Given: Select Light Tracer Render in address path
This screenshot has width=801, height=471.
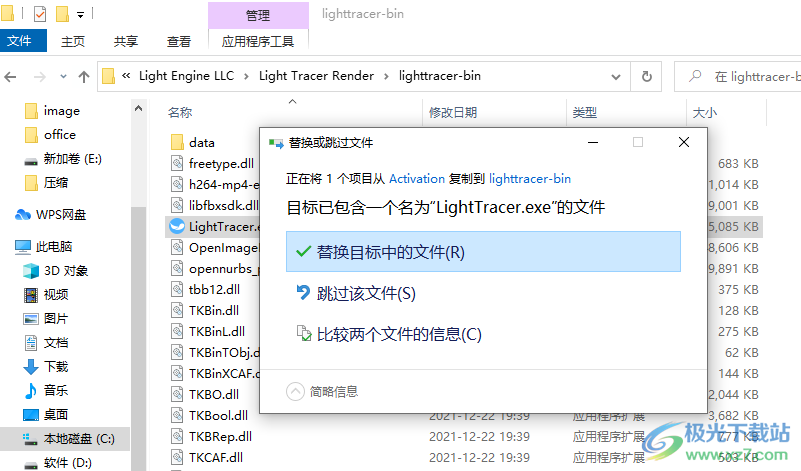Looking at the screenshot, I should [316, 76].
